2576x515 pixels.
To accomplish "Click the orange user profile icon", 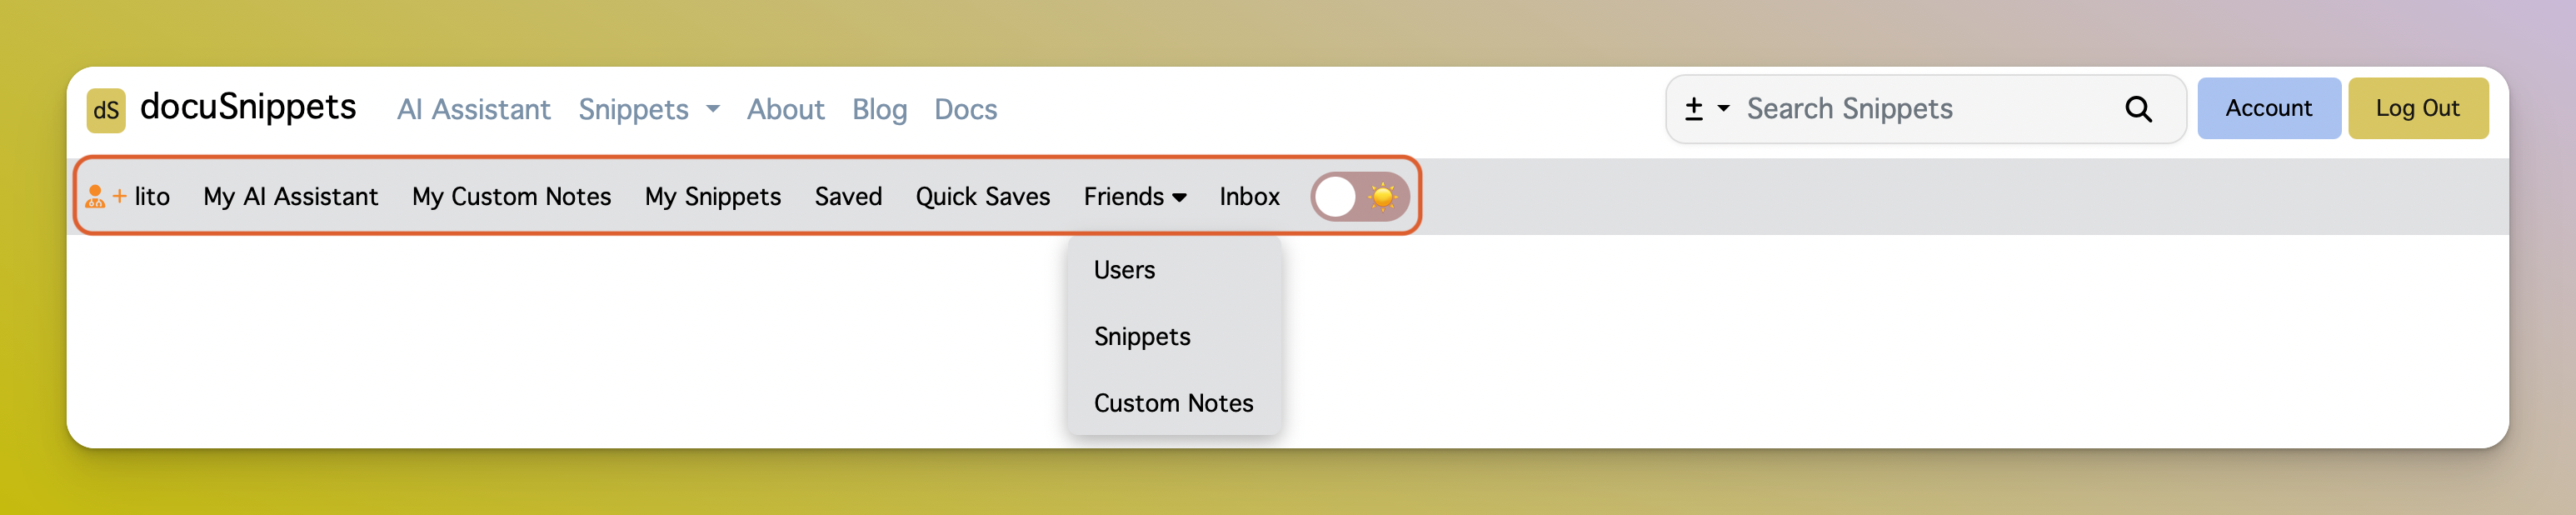I will (96, 196).
